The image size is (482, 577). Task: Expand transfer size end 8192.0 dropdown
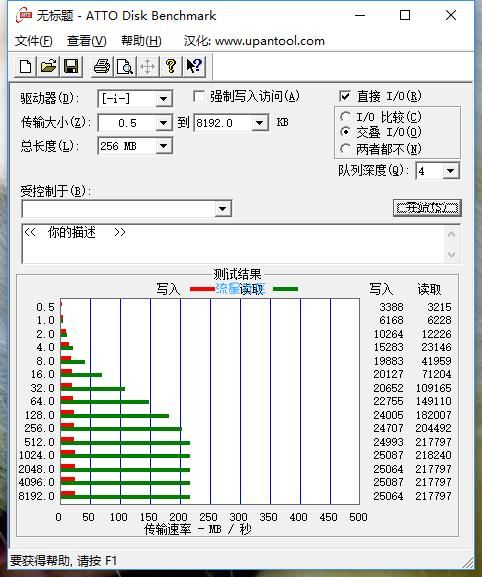tap(259, 123)
